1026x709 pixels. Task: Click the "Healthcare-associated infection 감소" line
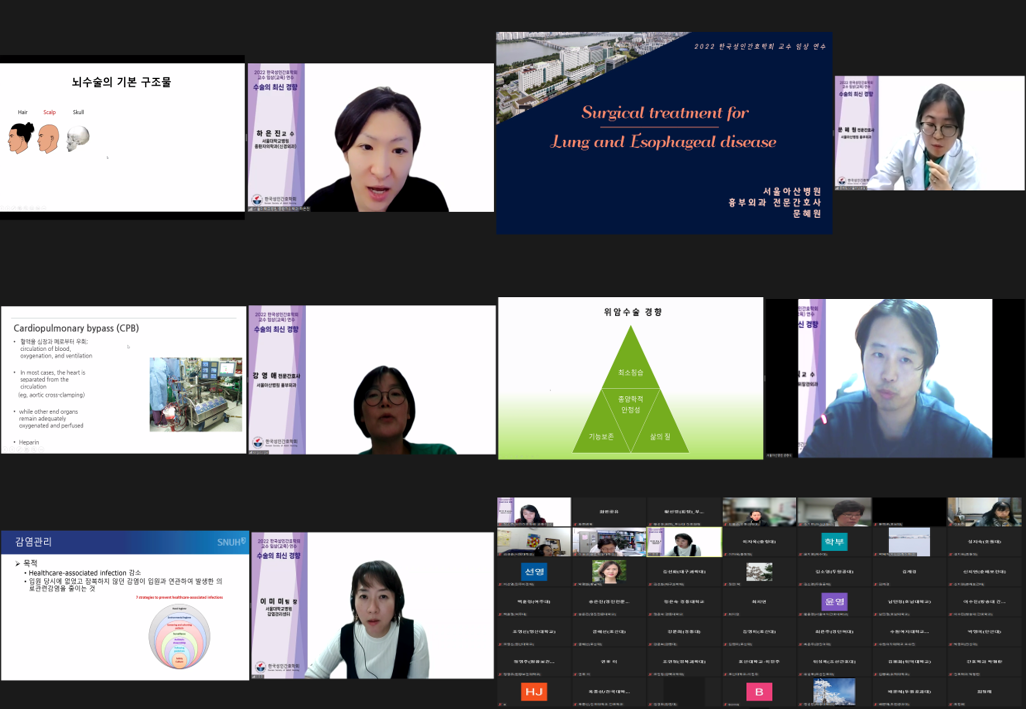[84, 572]
